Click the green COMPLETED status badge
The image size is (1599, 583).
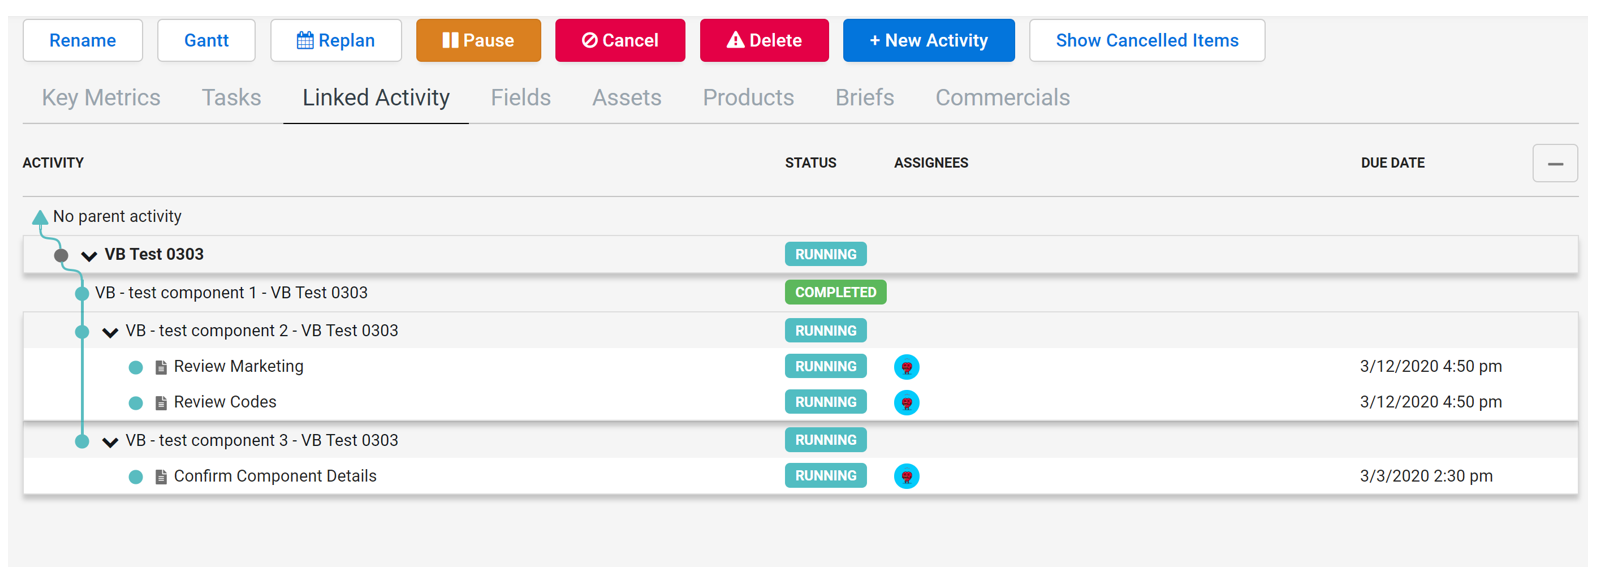coord(835,293)
